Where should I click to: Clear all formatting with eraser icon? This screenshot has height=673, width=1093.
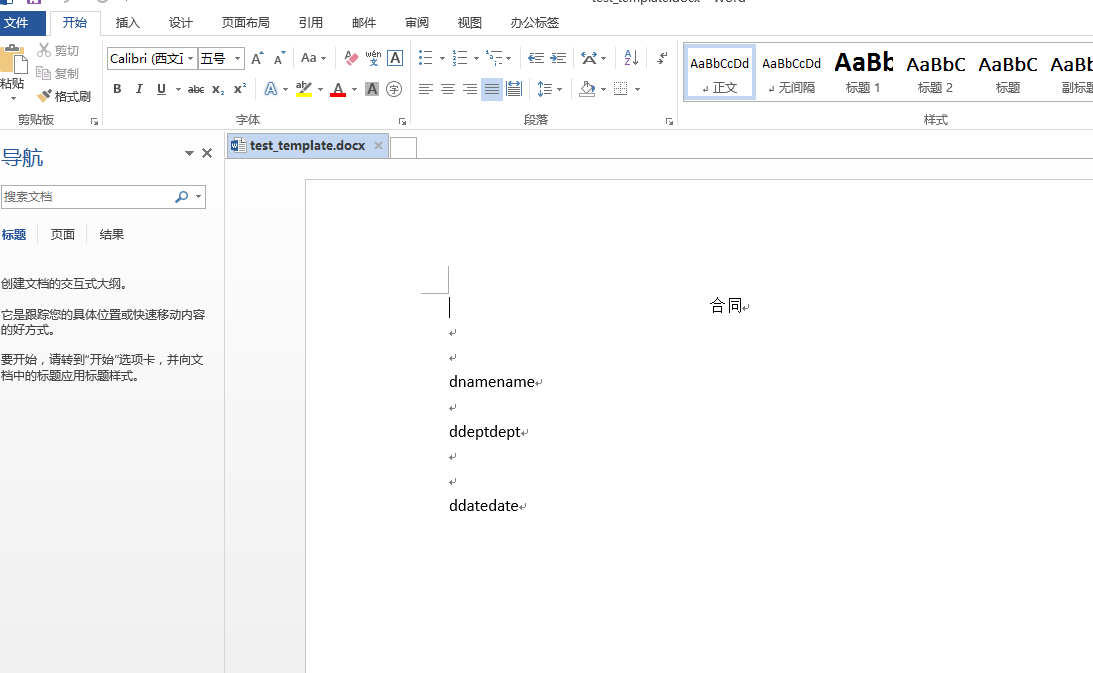(351, 58)
